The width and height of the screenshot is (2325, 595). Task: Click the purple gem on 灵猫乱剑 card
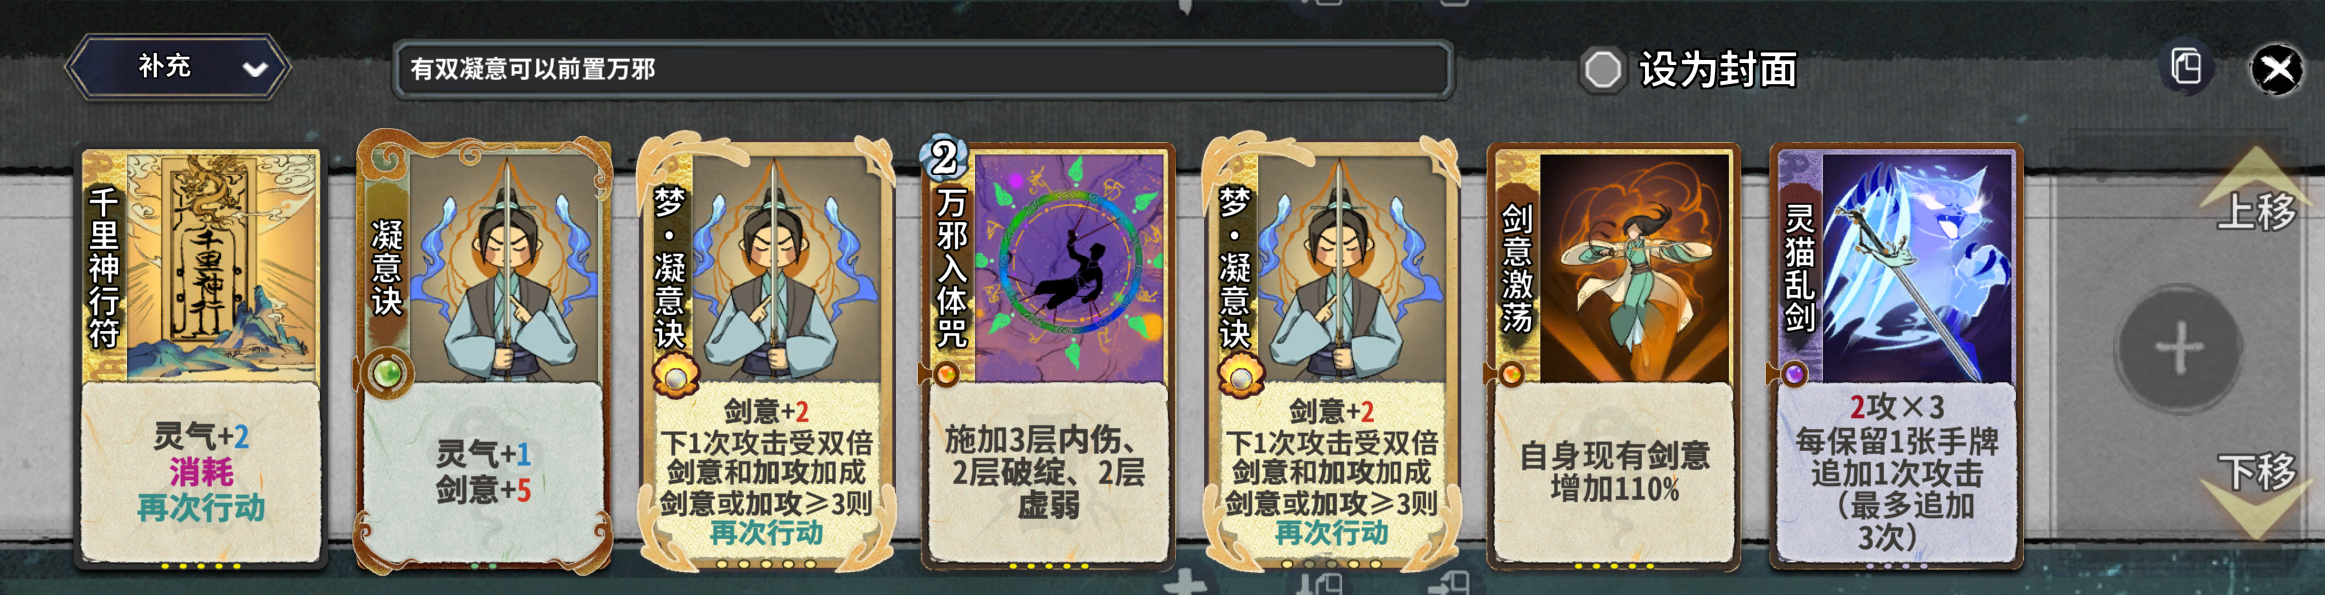tap(1794, 374)
